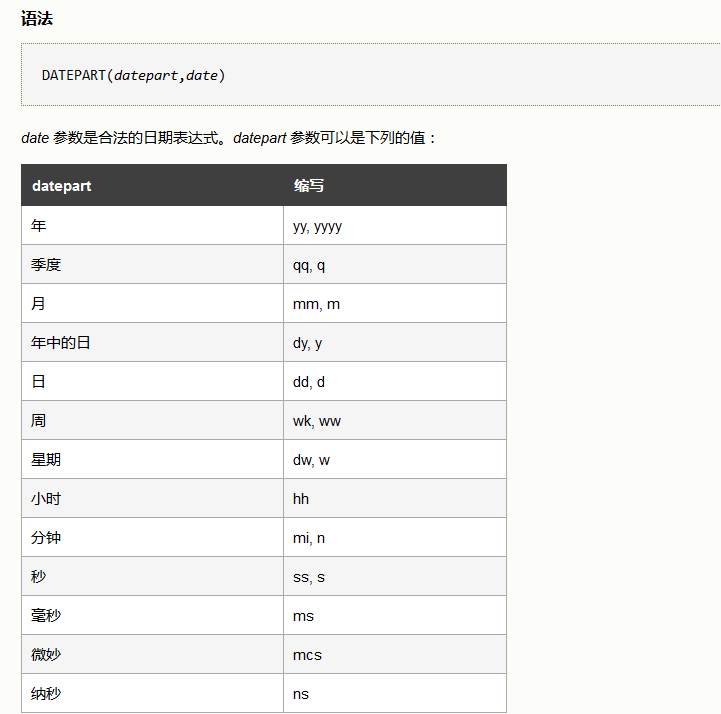
Task: Select the 小时 table cell
Action: 152,498
